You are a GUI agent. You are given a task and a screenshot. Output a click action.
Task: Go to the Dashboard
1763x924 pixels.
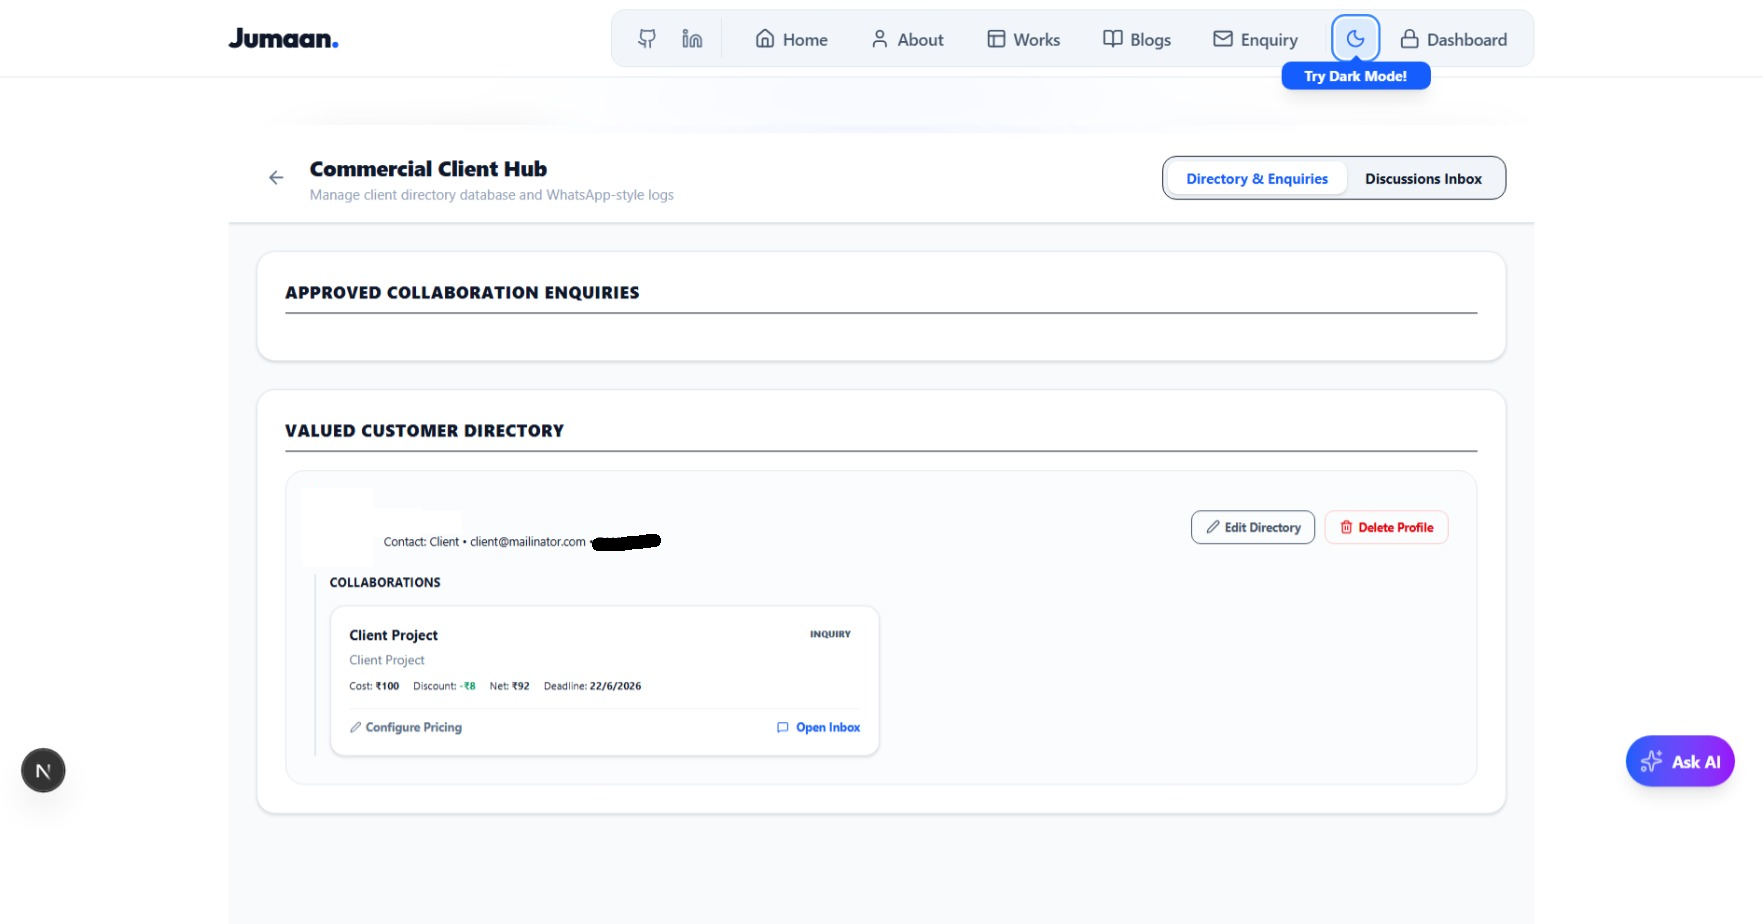pyautogui.click(x=1453, y=39)
